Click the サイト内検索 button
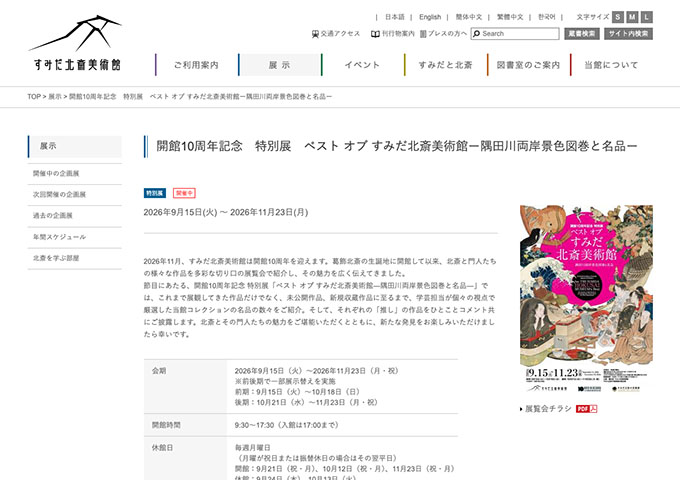This screenshot has height=480, width=680. (628, 34)
